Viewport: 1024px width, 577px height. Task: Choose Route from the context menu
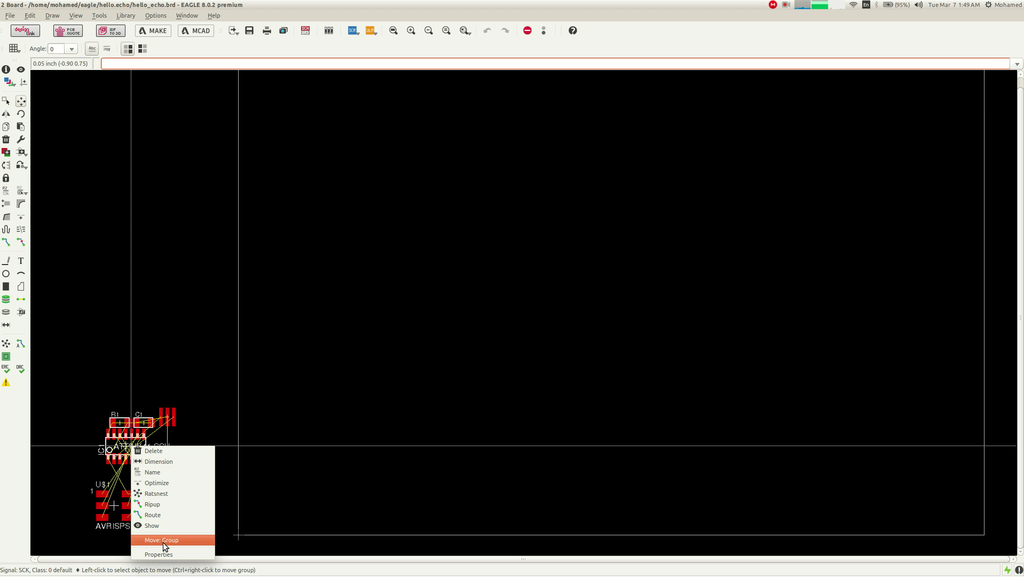173,515
